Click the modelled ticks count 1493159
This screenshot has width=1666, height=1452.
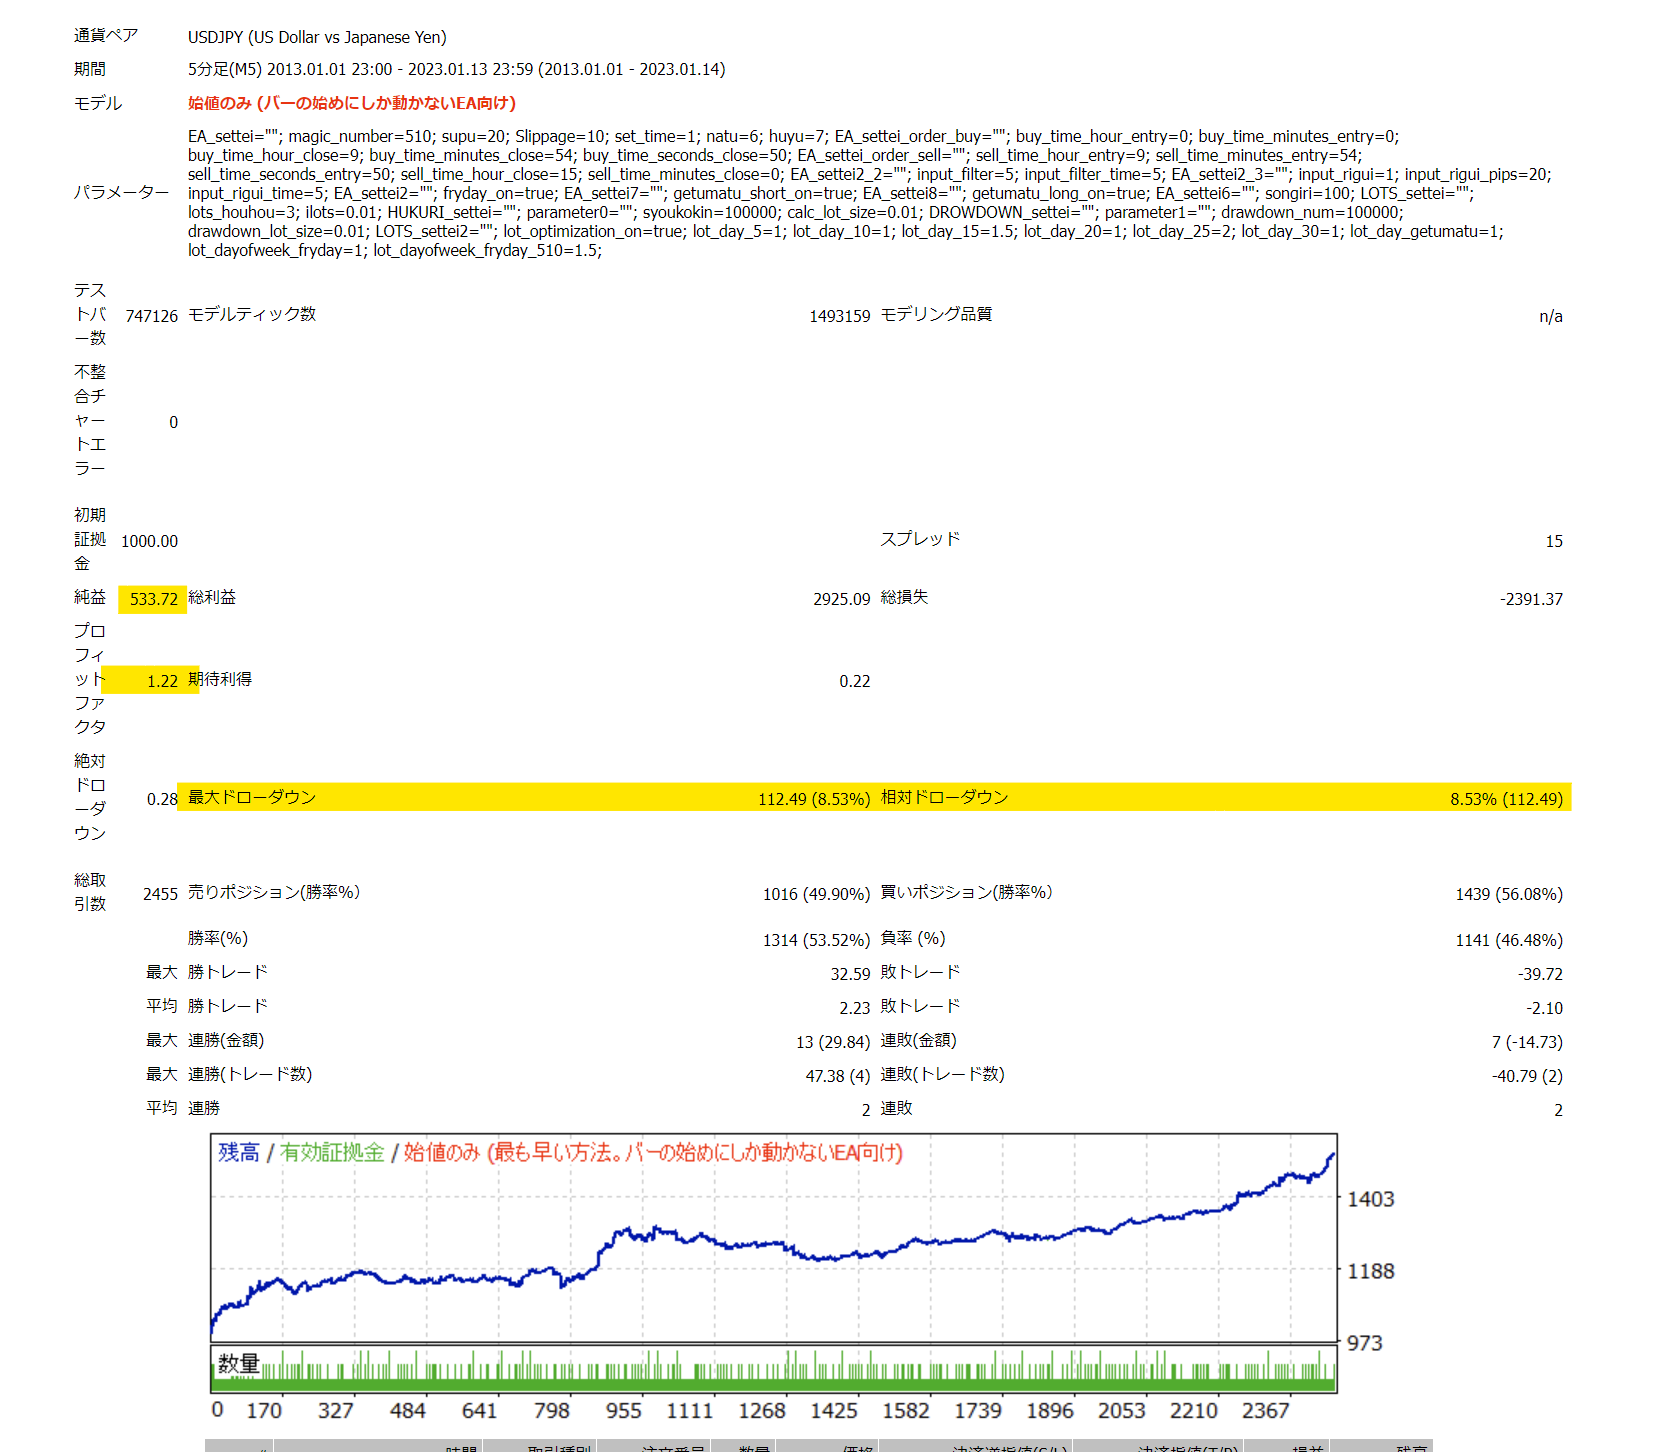[840, 316]
